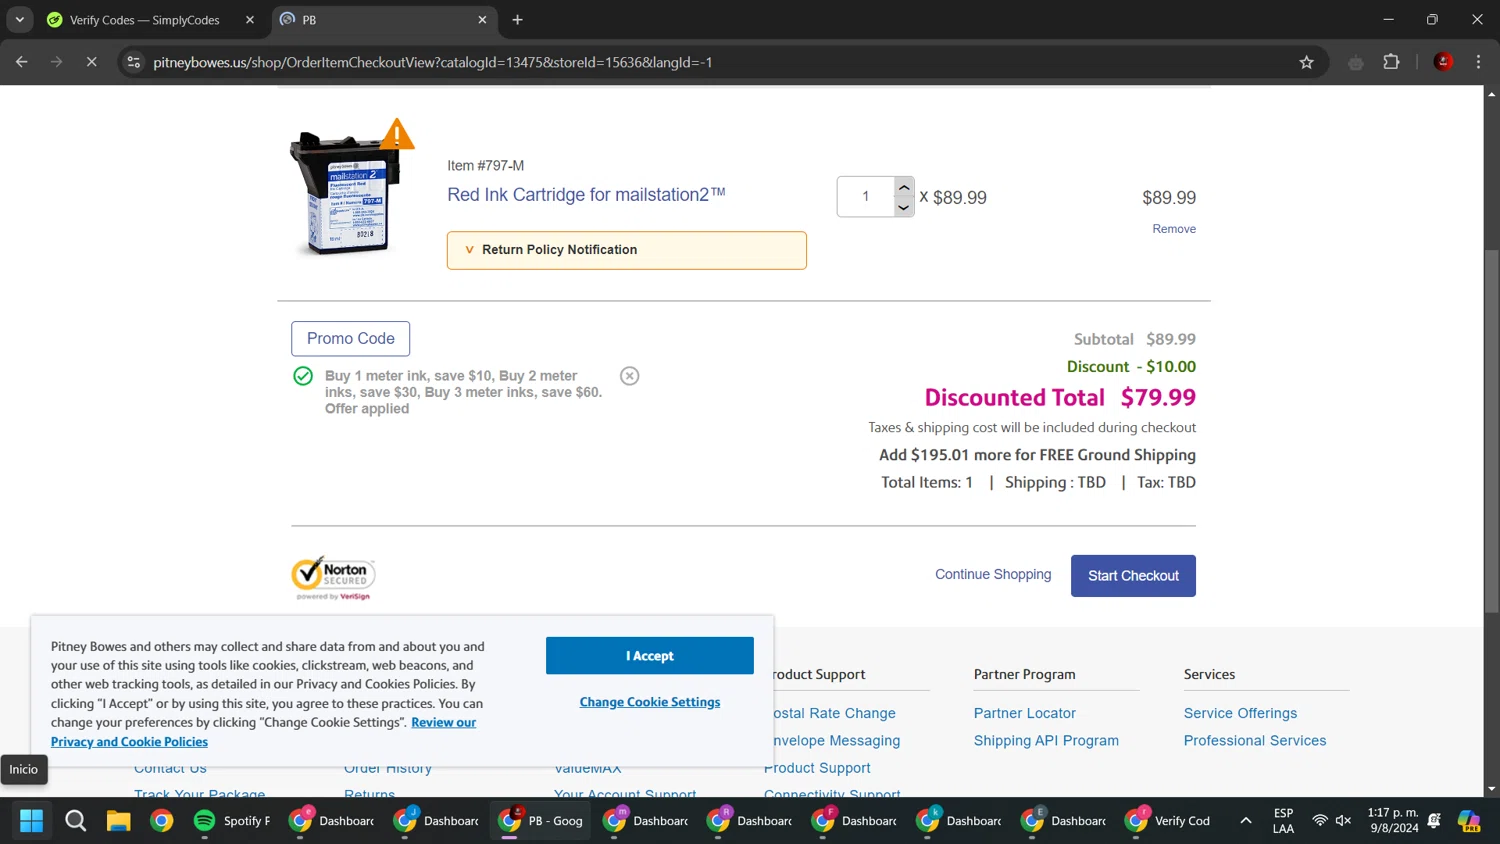The image size is (1500, 844).
Task: Open Spotify from the taskbar
Action: tap(233, 821)
